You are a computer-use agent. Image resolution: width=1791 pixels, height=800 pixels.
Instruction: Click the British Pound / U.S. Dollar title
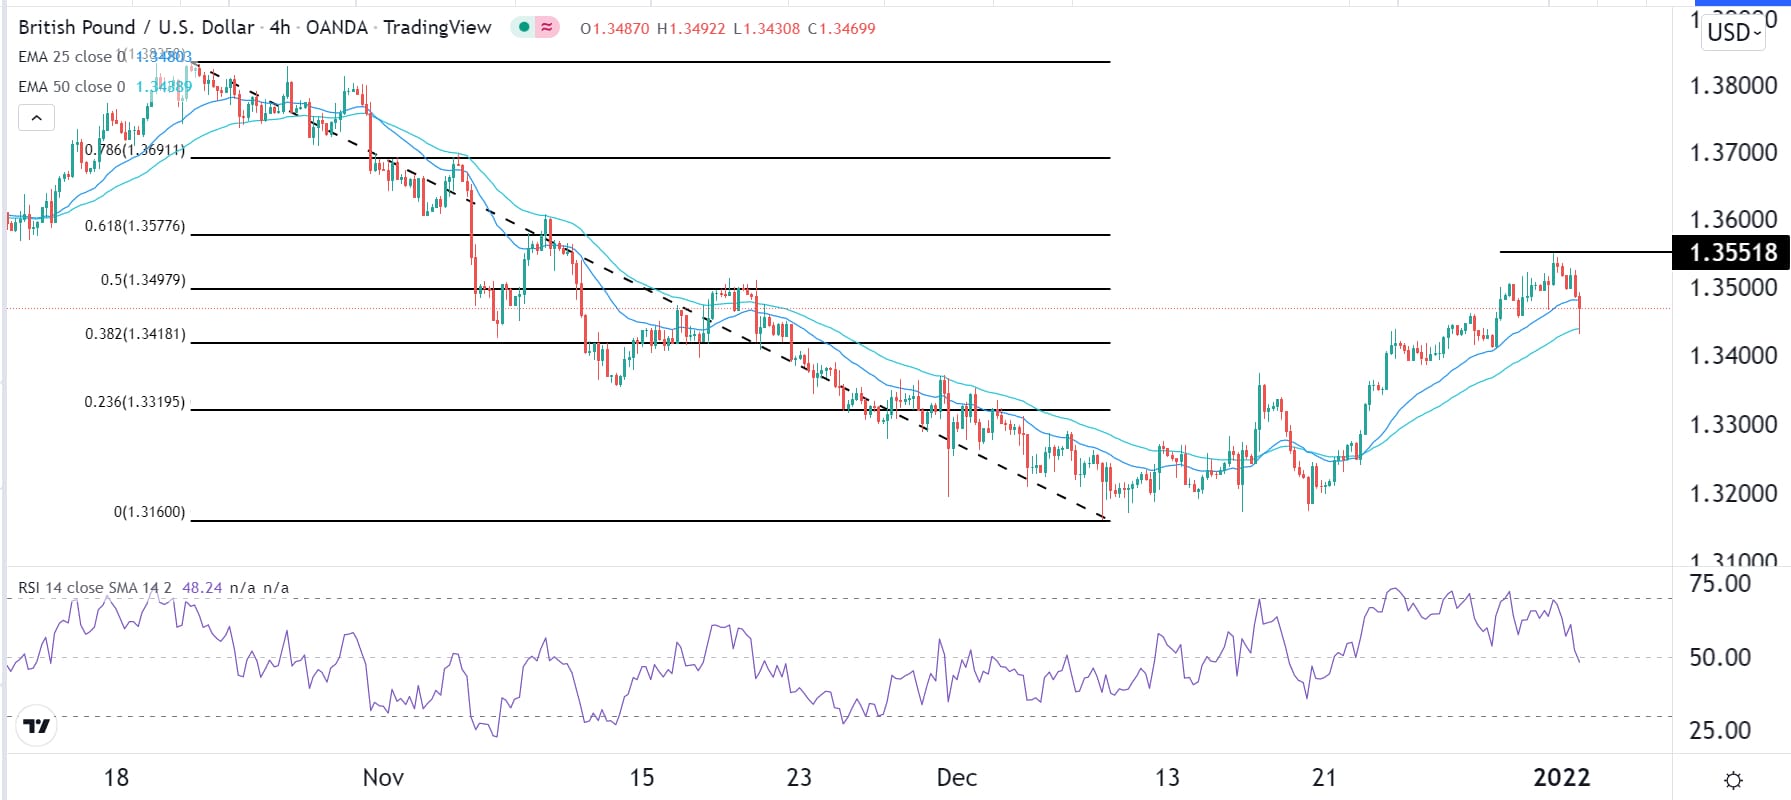(x=136, y=28)
